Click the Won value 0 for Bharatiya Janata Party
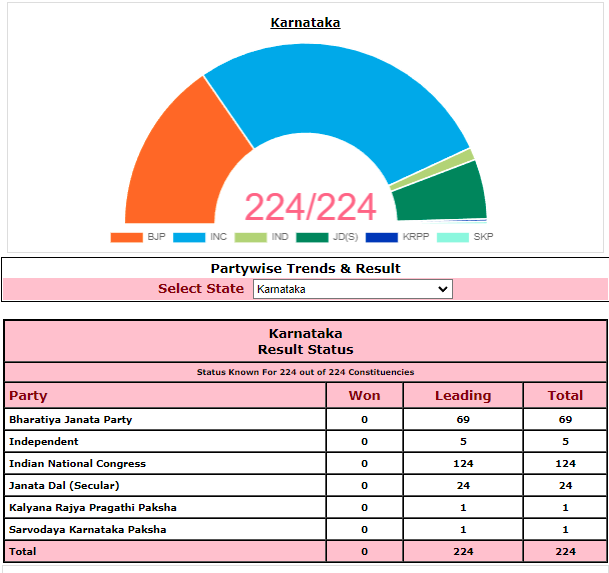The width and height of the screenshot is (609, 573). [364, 420]
